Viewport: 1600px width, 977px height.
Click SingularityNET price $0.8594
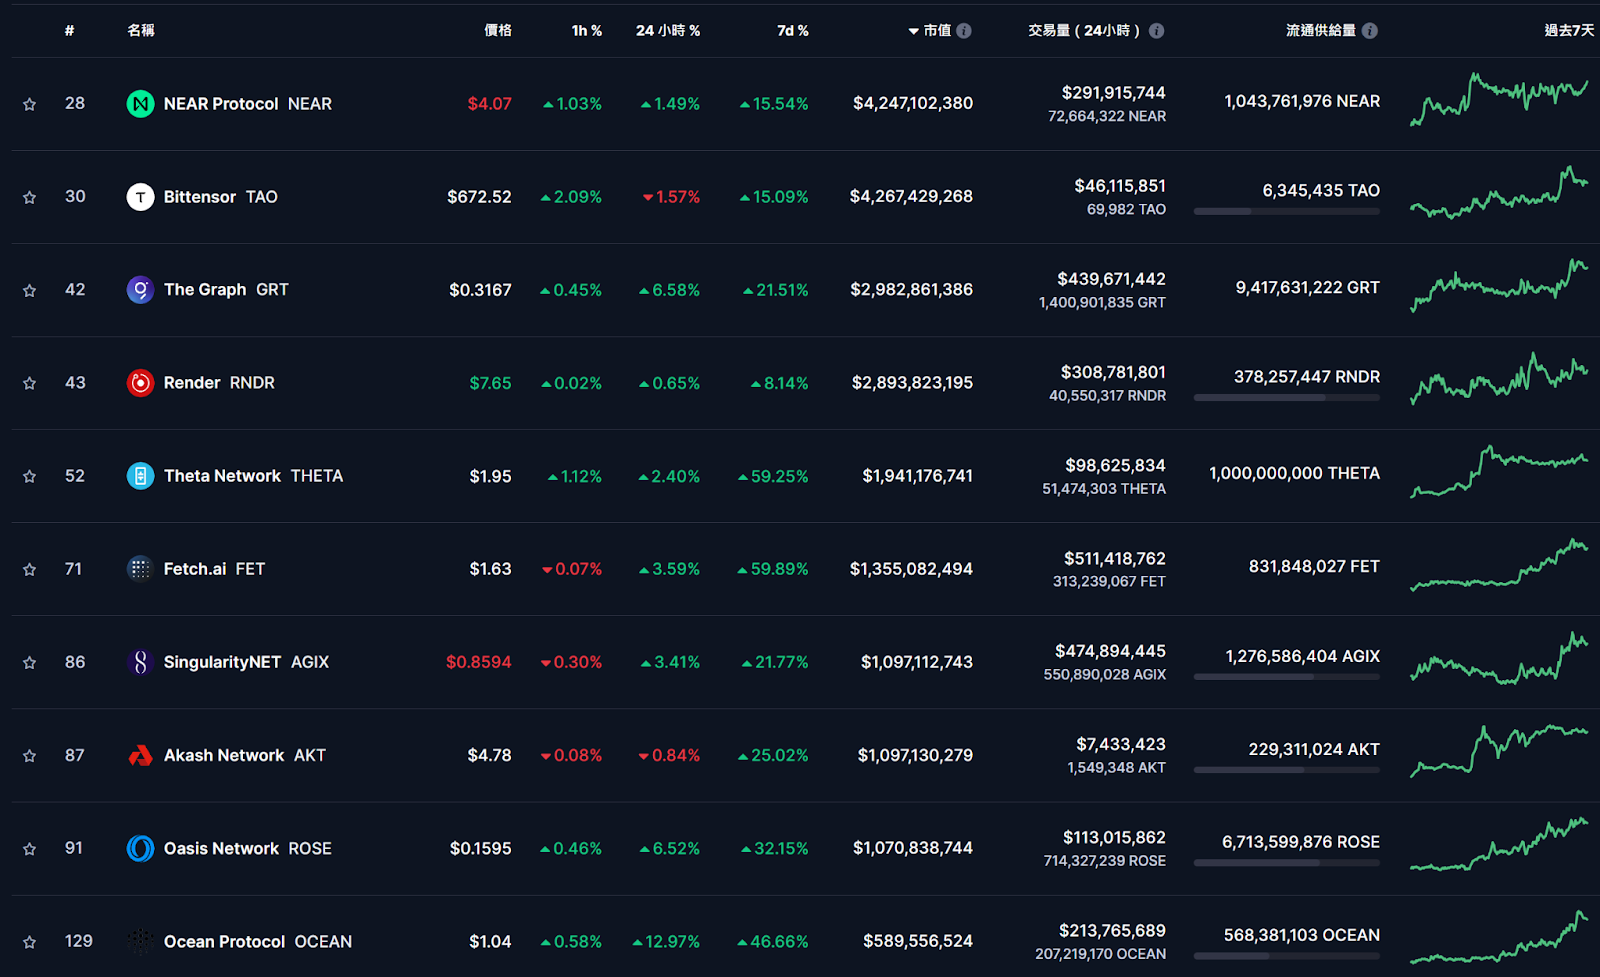479,662
